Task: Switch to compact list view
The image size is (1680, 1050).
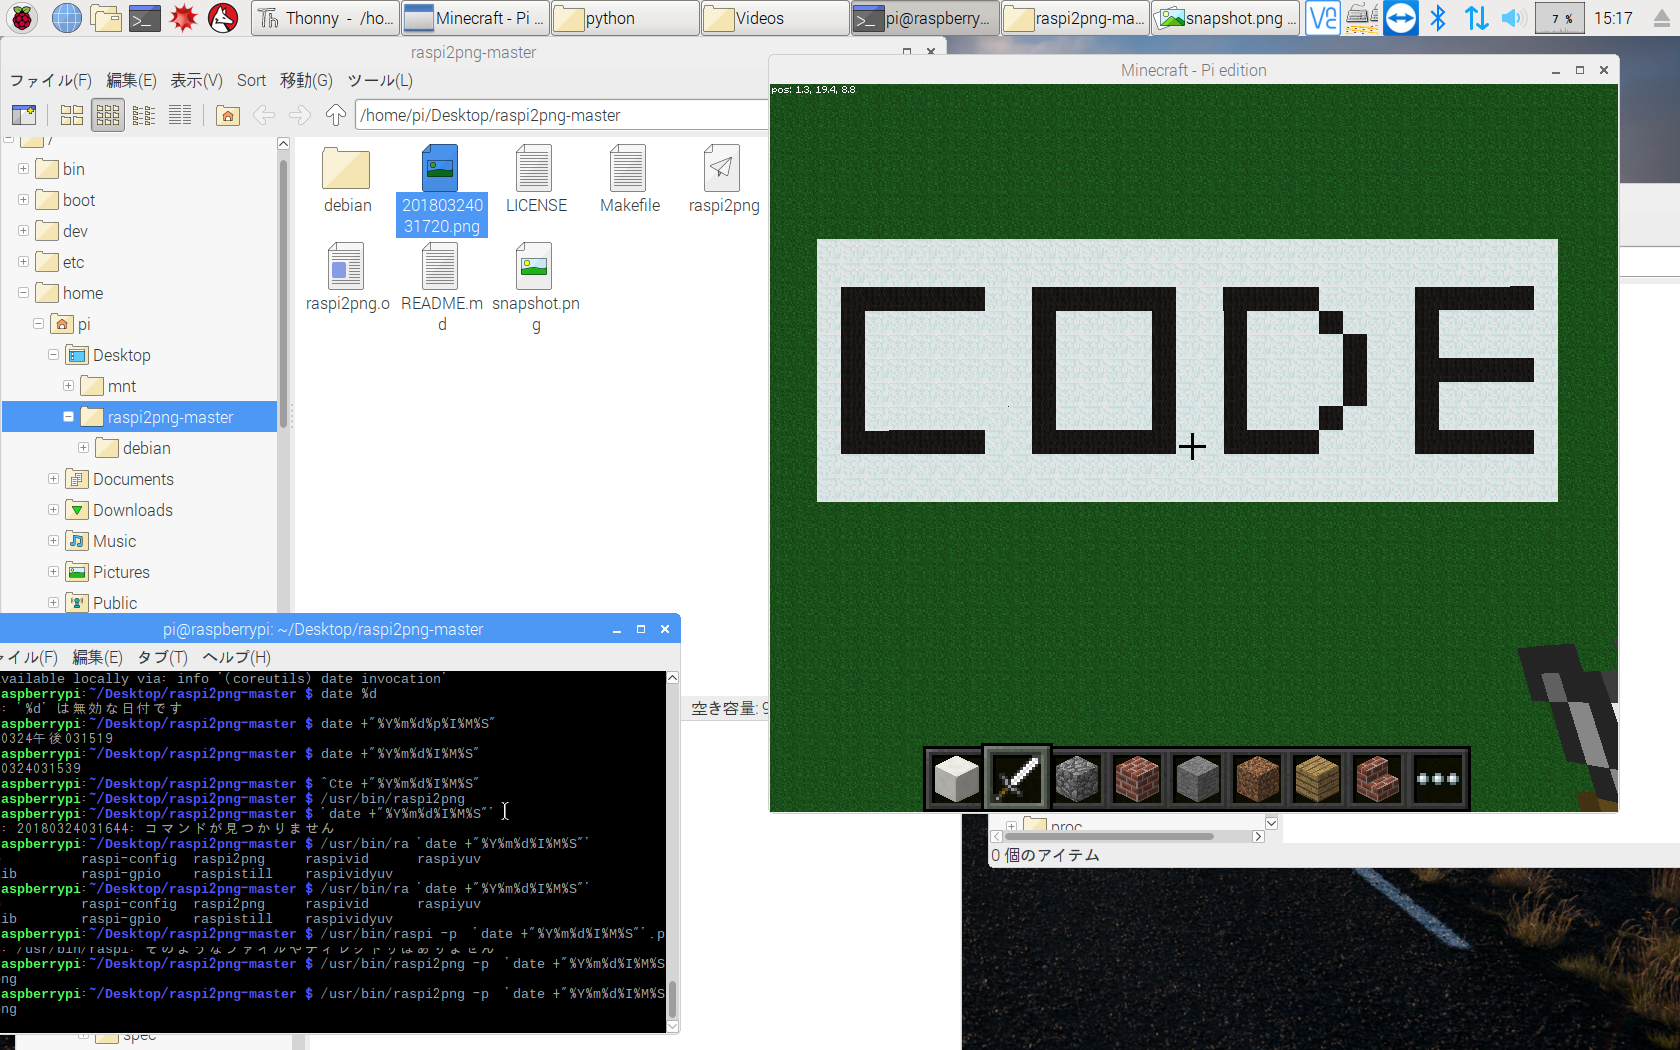Action: (144, 115)
